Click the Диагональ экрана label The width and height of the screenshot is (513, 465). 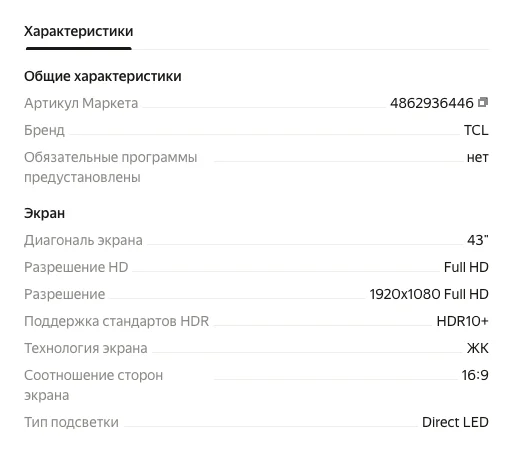click(83, 240)
